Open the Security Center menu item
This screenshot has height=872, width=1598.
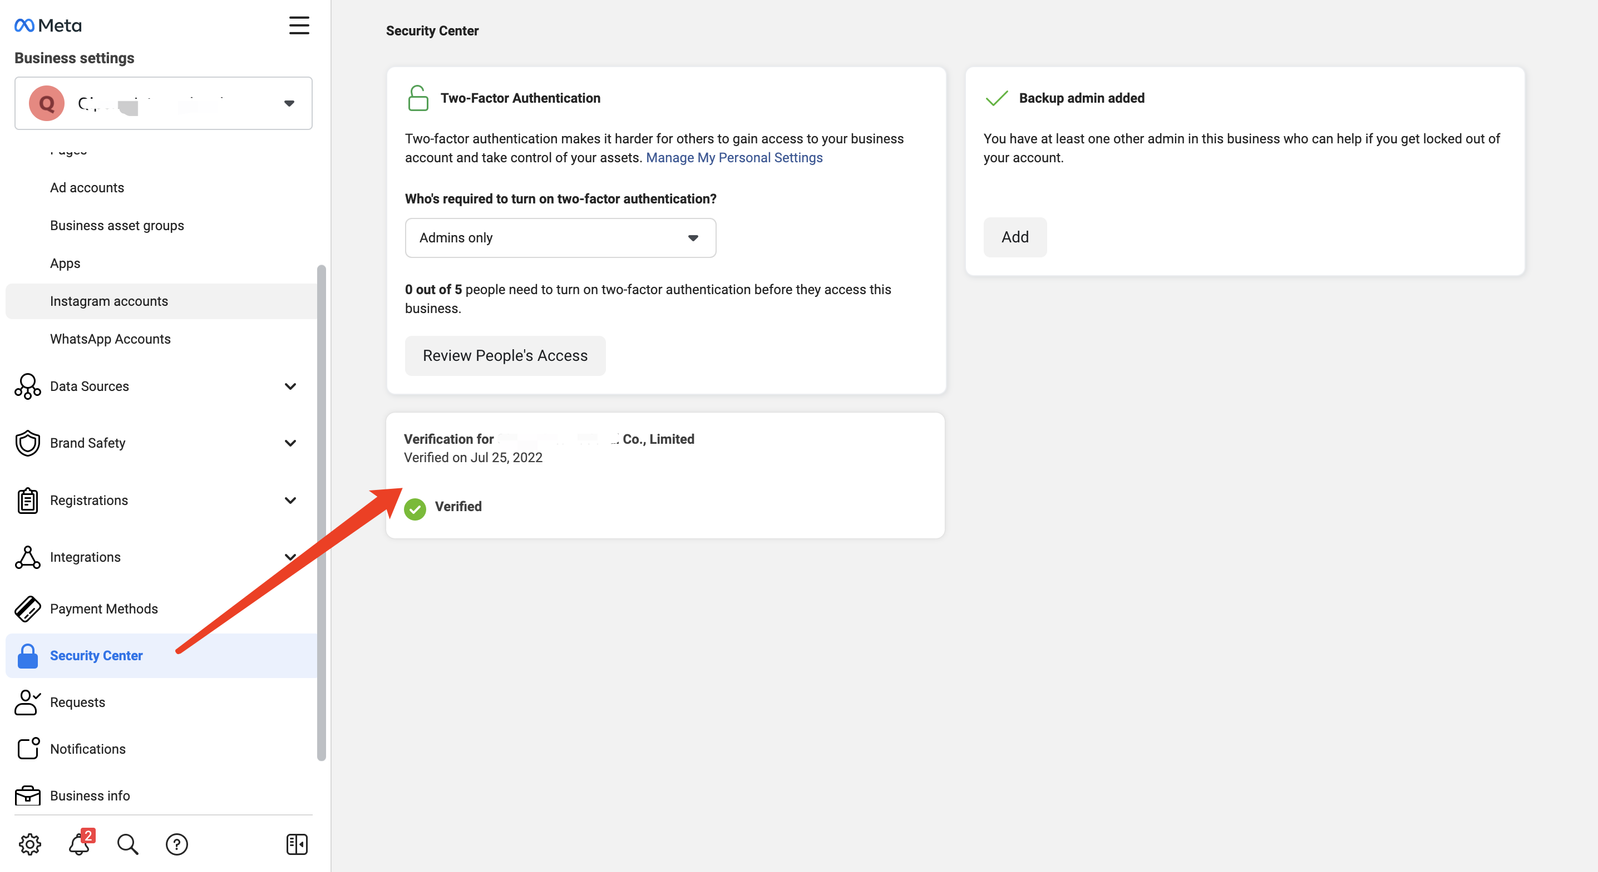pyautogui.click(x=96, y=656)
